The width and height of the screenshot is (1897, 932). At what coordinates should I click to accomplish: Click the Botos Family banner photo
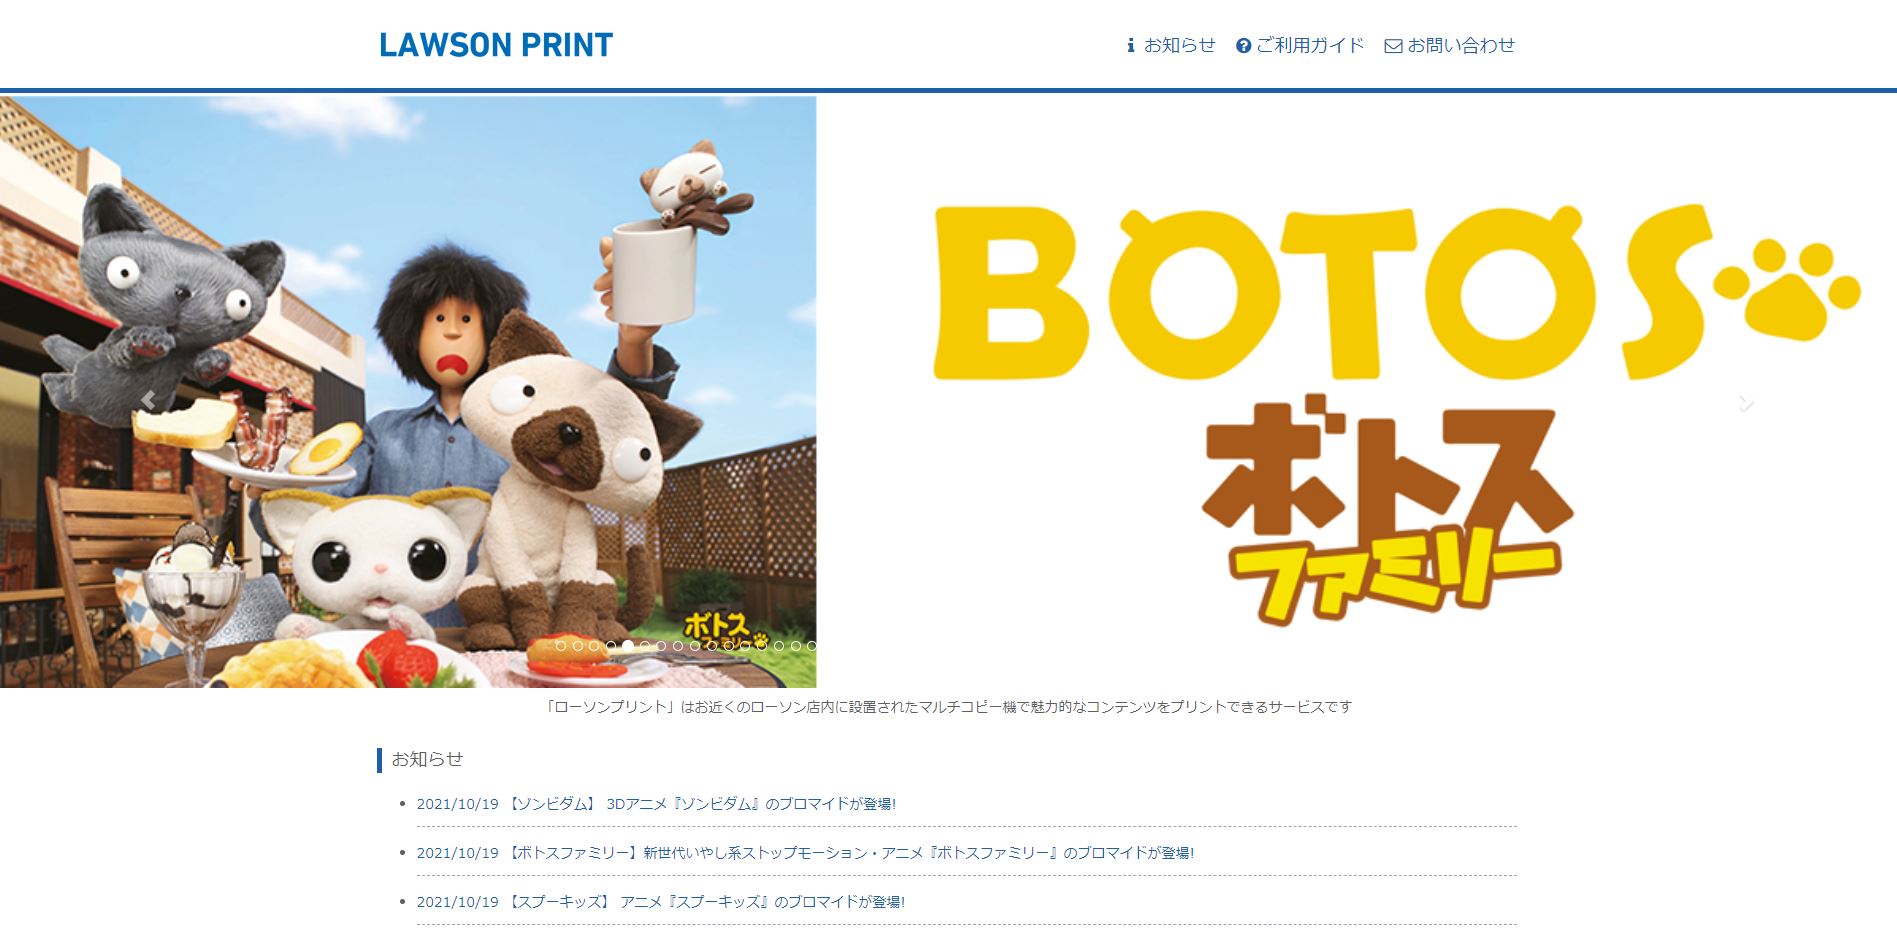pos(408,392)
